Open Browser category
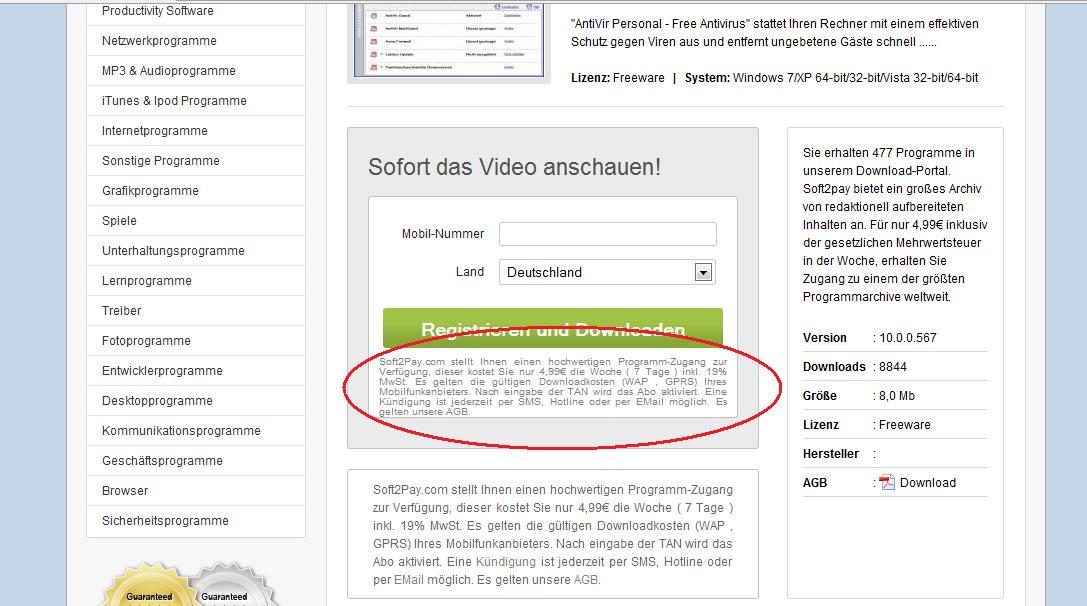Viewport: 1087px width, 606px height. pyautogui.click(x=125, y=491)
